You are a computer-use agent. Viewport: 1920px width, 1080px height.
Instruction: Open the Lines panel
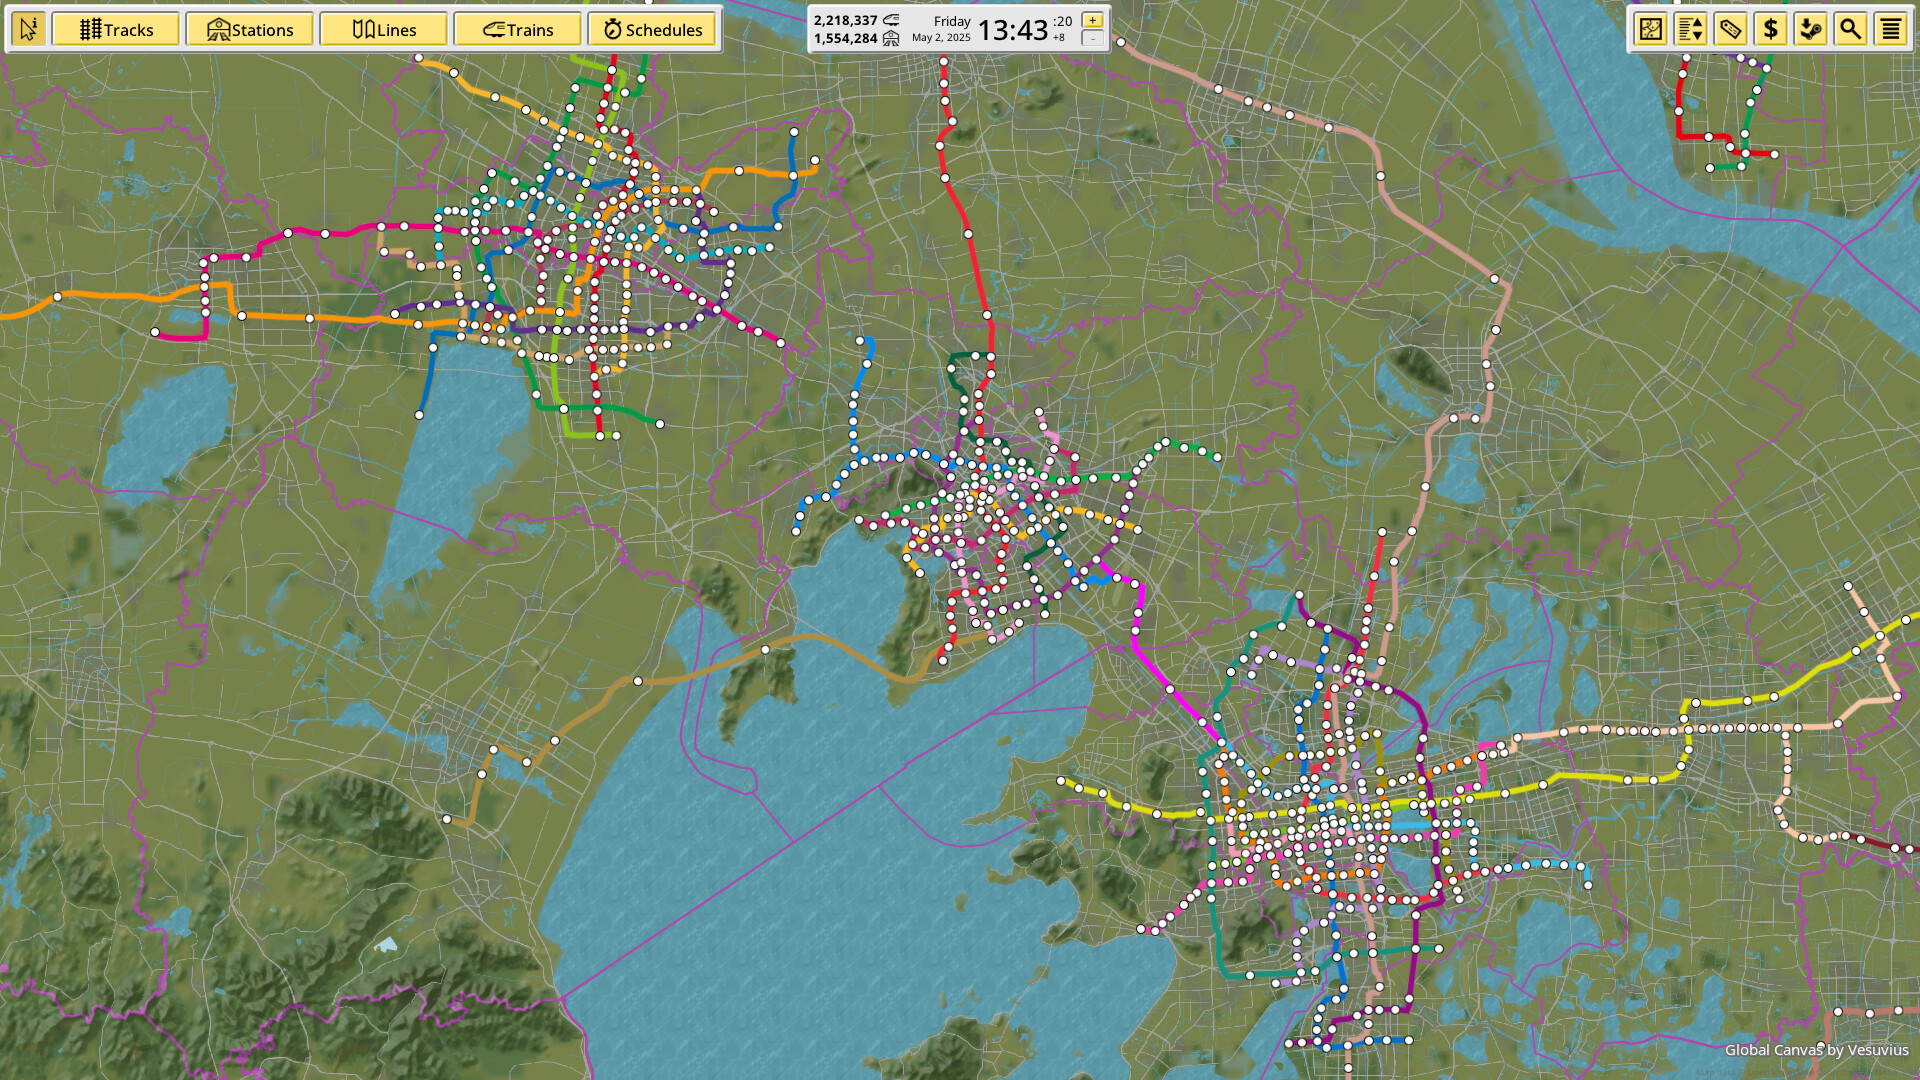click(x=383, y=29)
